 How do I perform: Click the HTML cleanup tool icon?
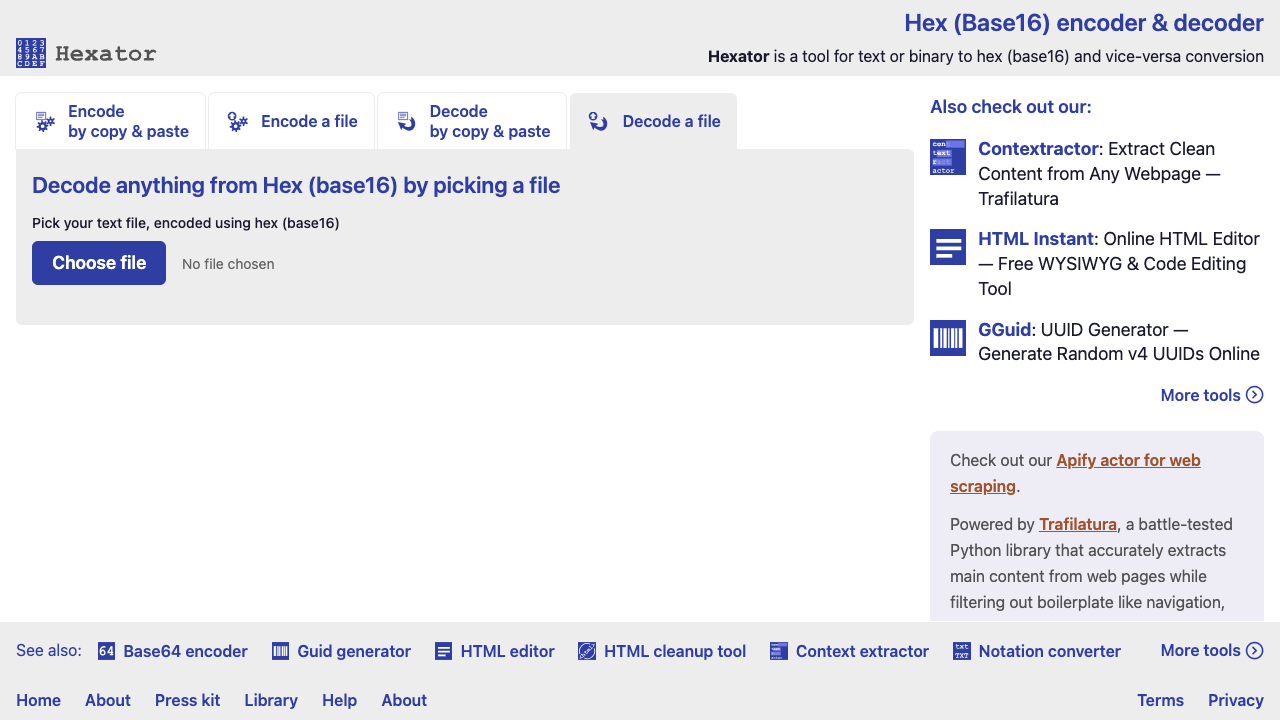tap(587, 651)
